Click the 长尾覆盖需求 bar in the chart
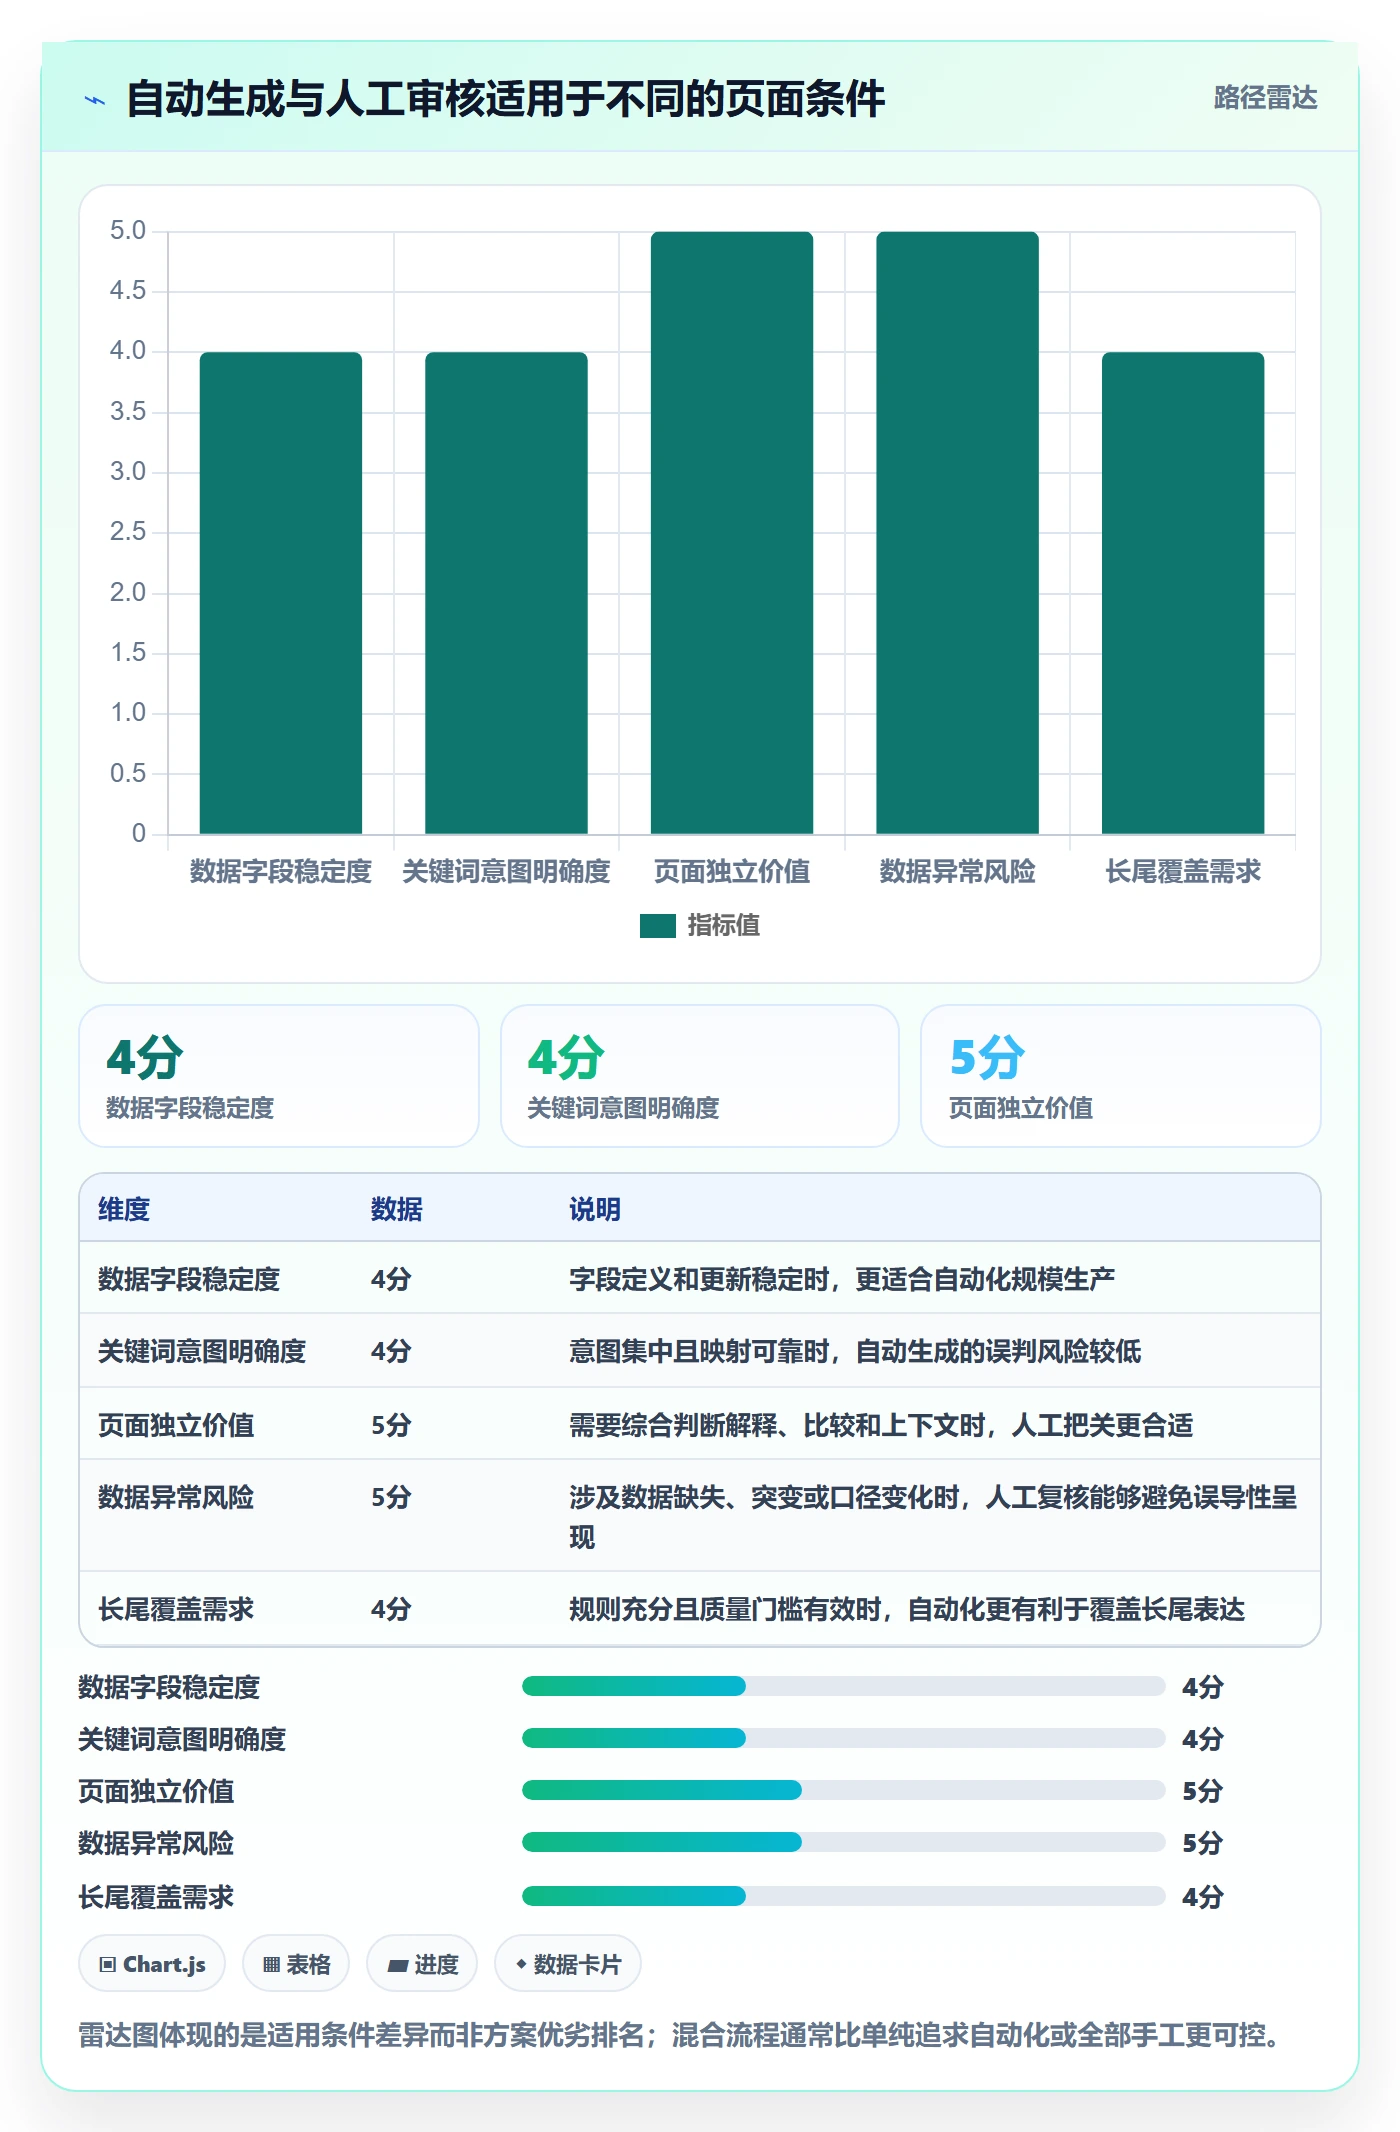 coord(1183,593)
